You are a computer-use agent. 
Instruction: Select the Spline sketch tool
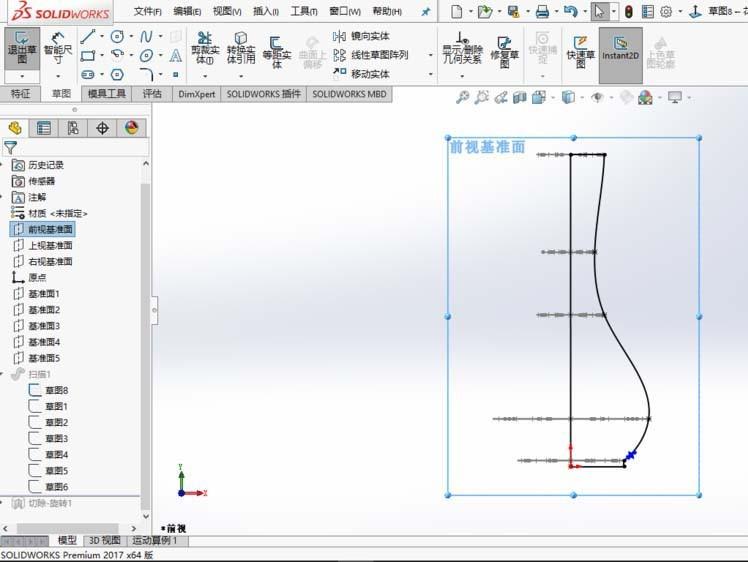(x=146, y=36)
